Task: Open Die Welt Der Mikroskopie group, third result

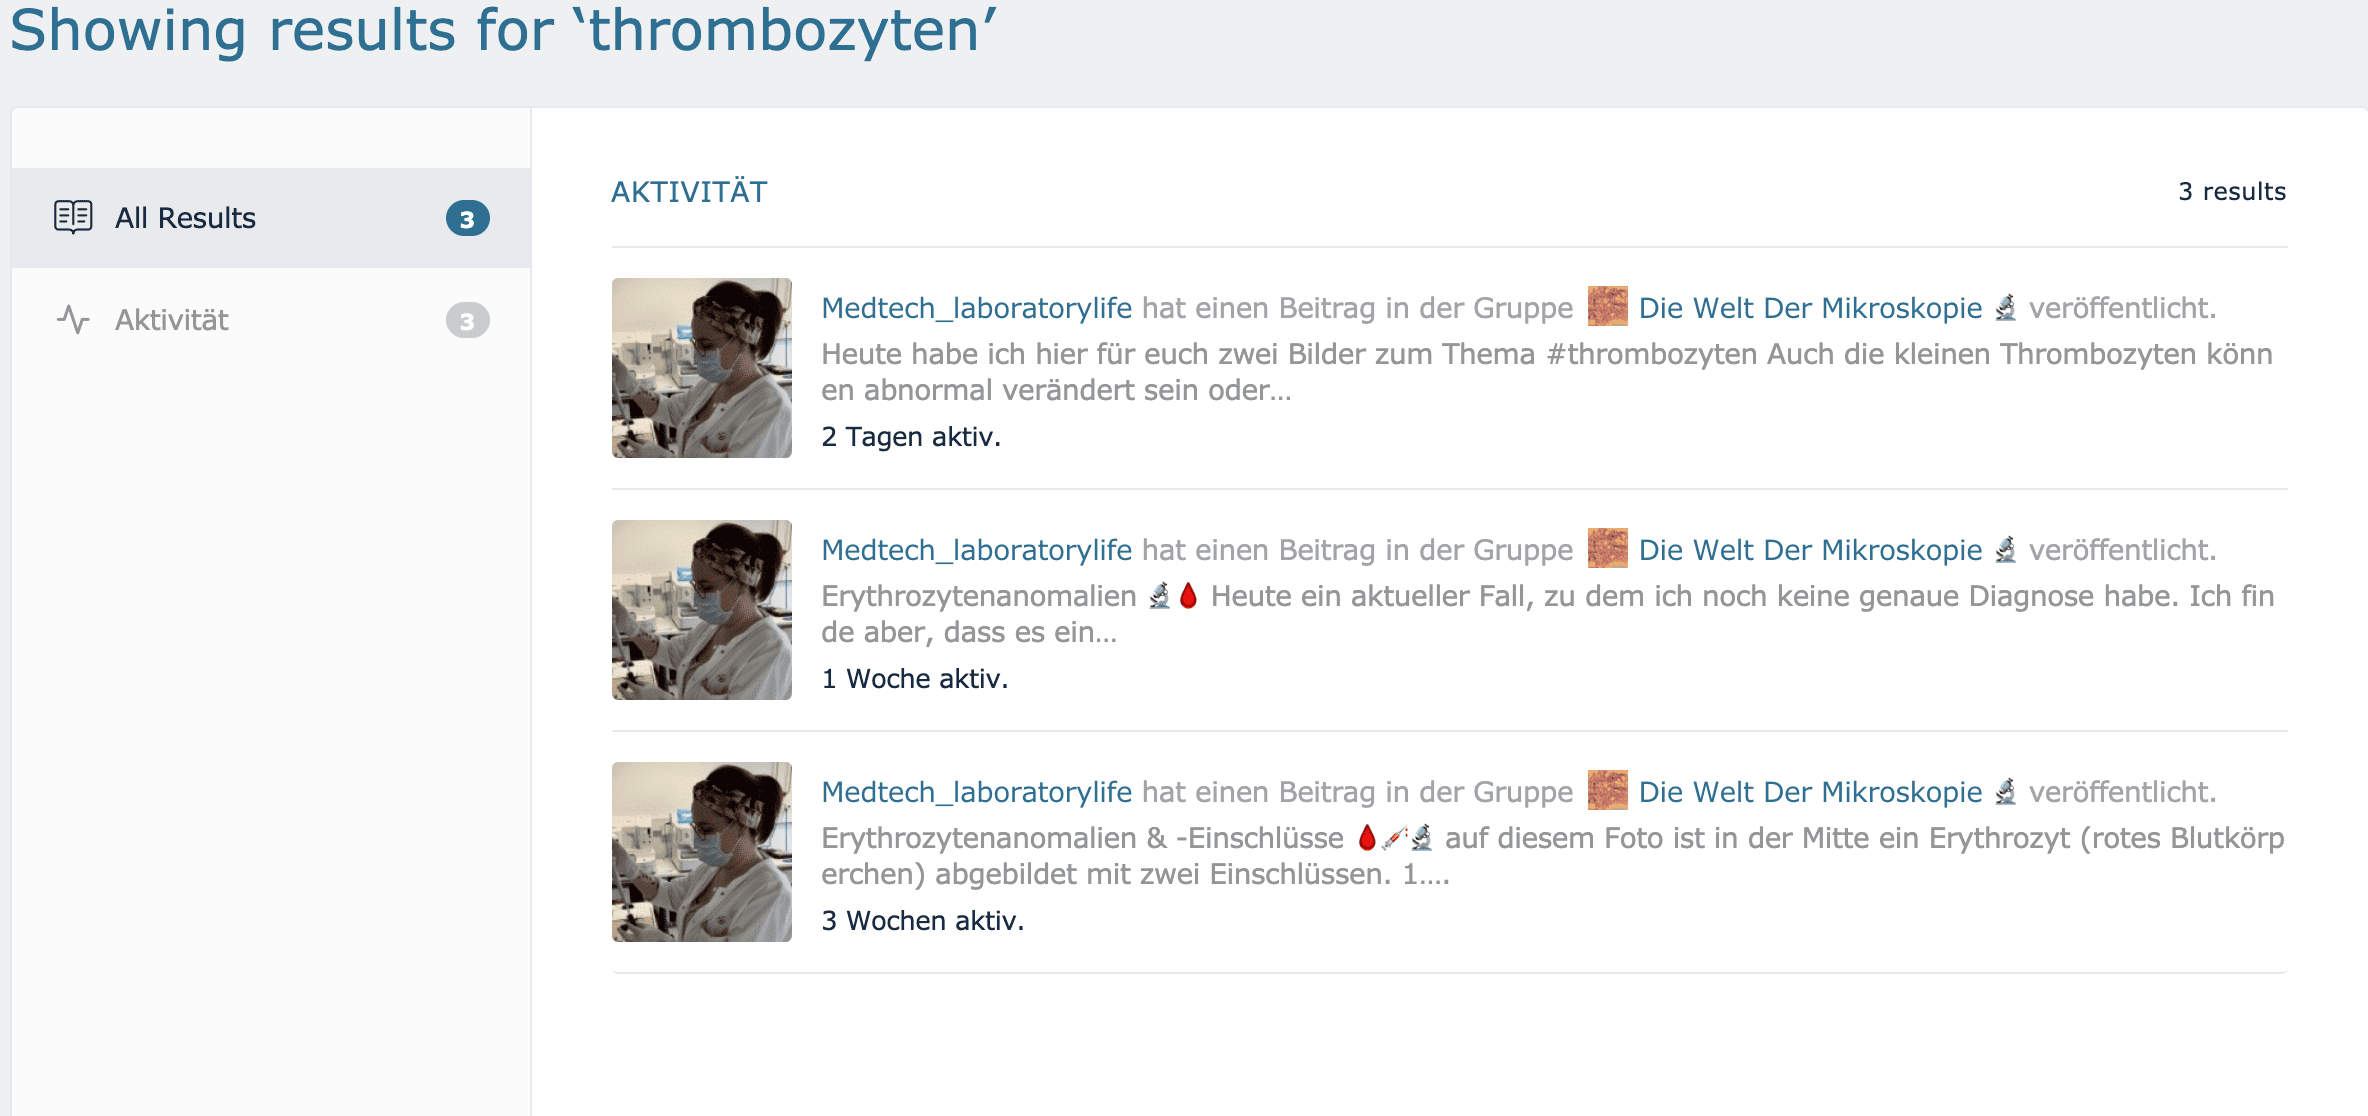Action: pos(1810,792)
